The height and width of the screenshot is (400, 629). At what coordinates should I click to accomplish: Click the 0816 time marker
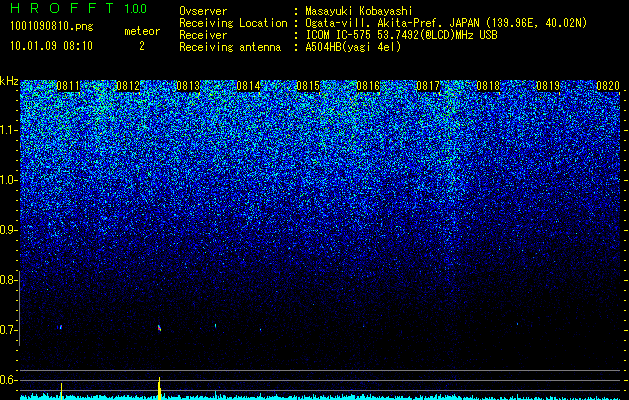[x=368, y=86]
